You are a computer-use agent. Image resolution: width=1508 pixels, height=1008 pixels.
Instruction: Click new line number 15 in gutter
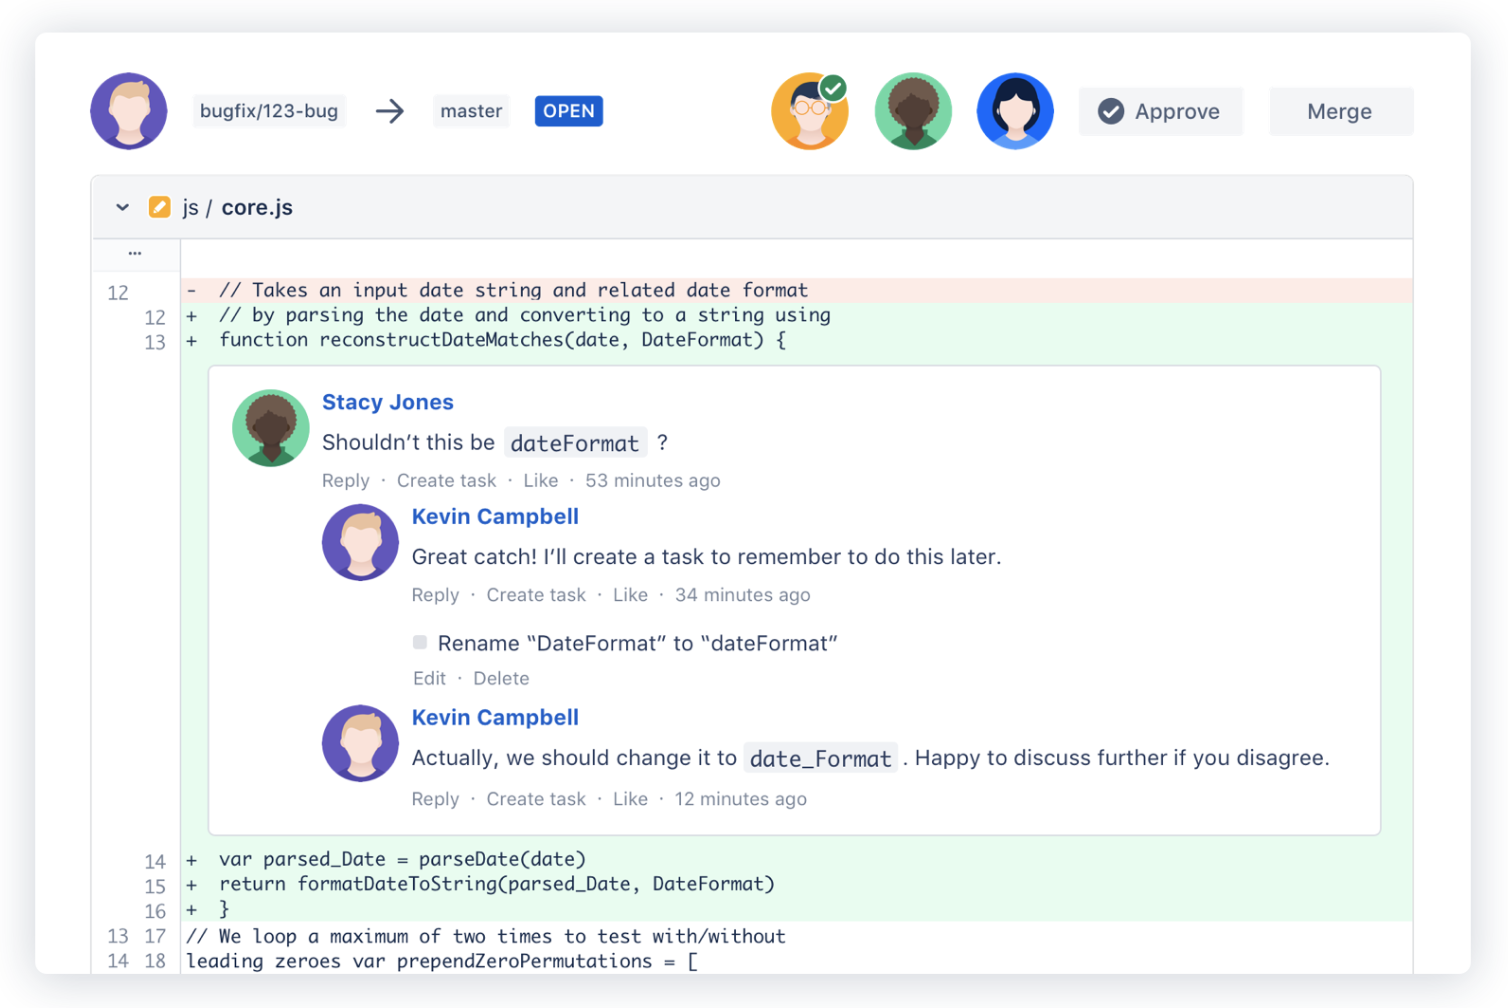155,886
